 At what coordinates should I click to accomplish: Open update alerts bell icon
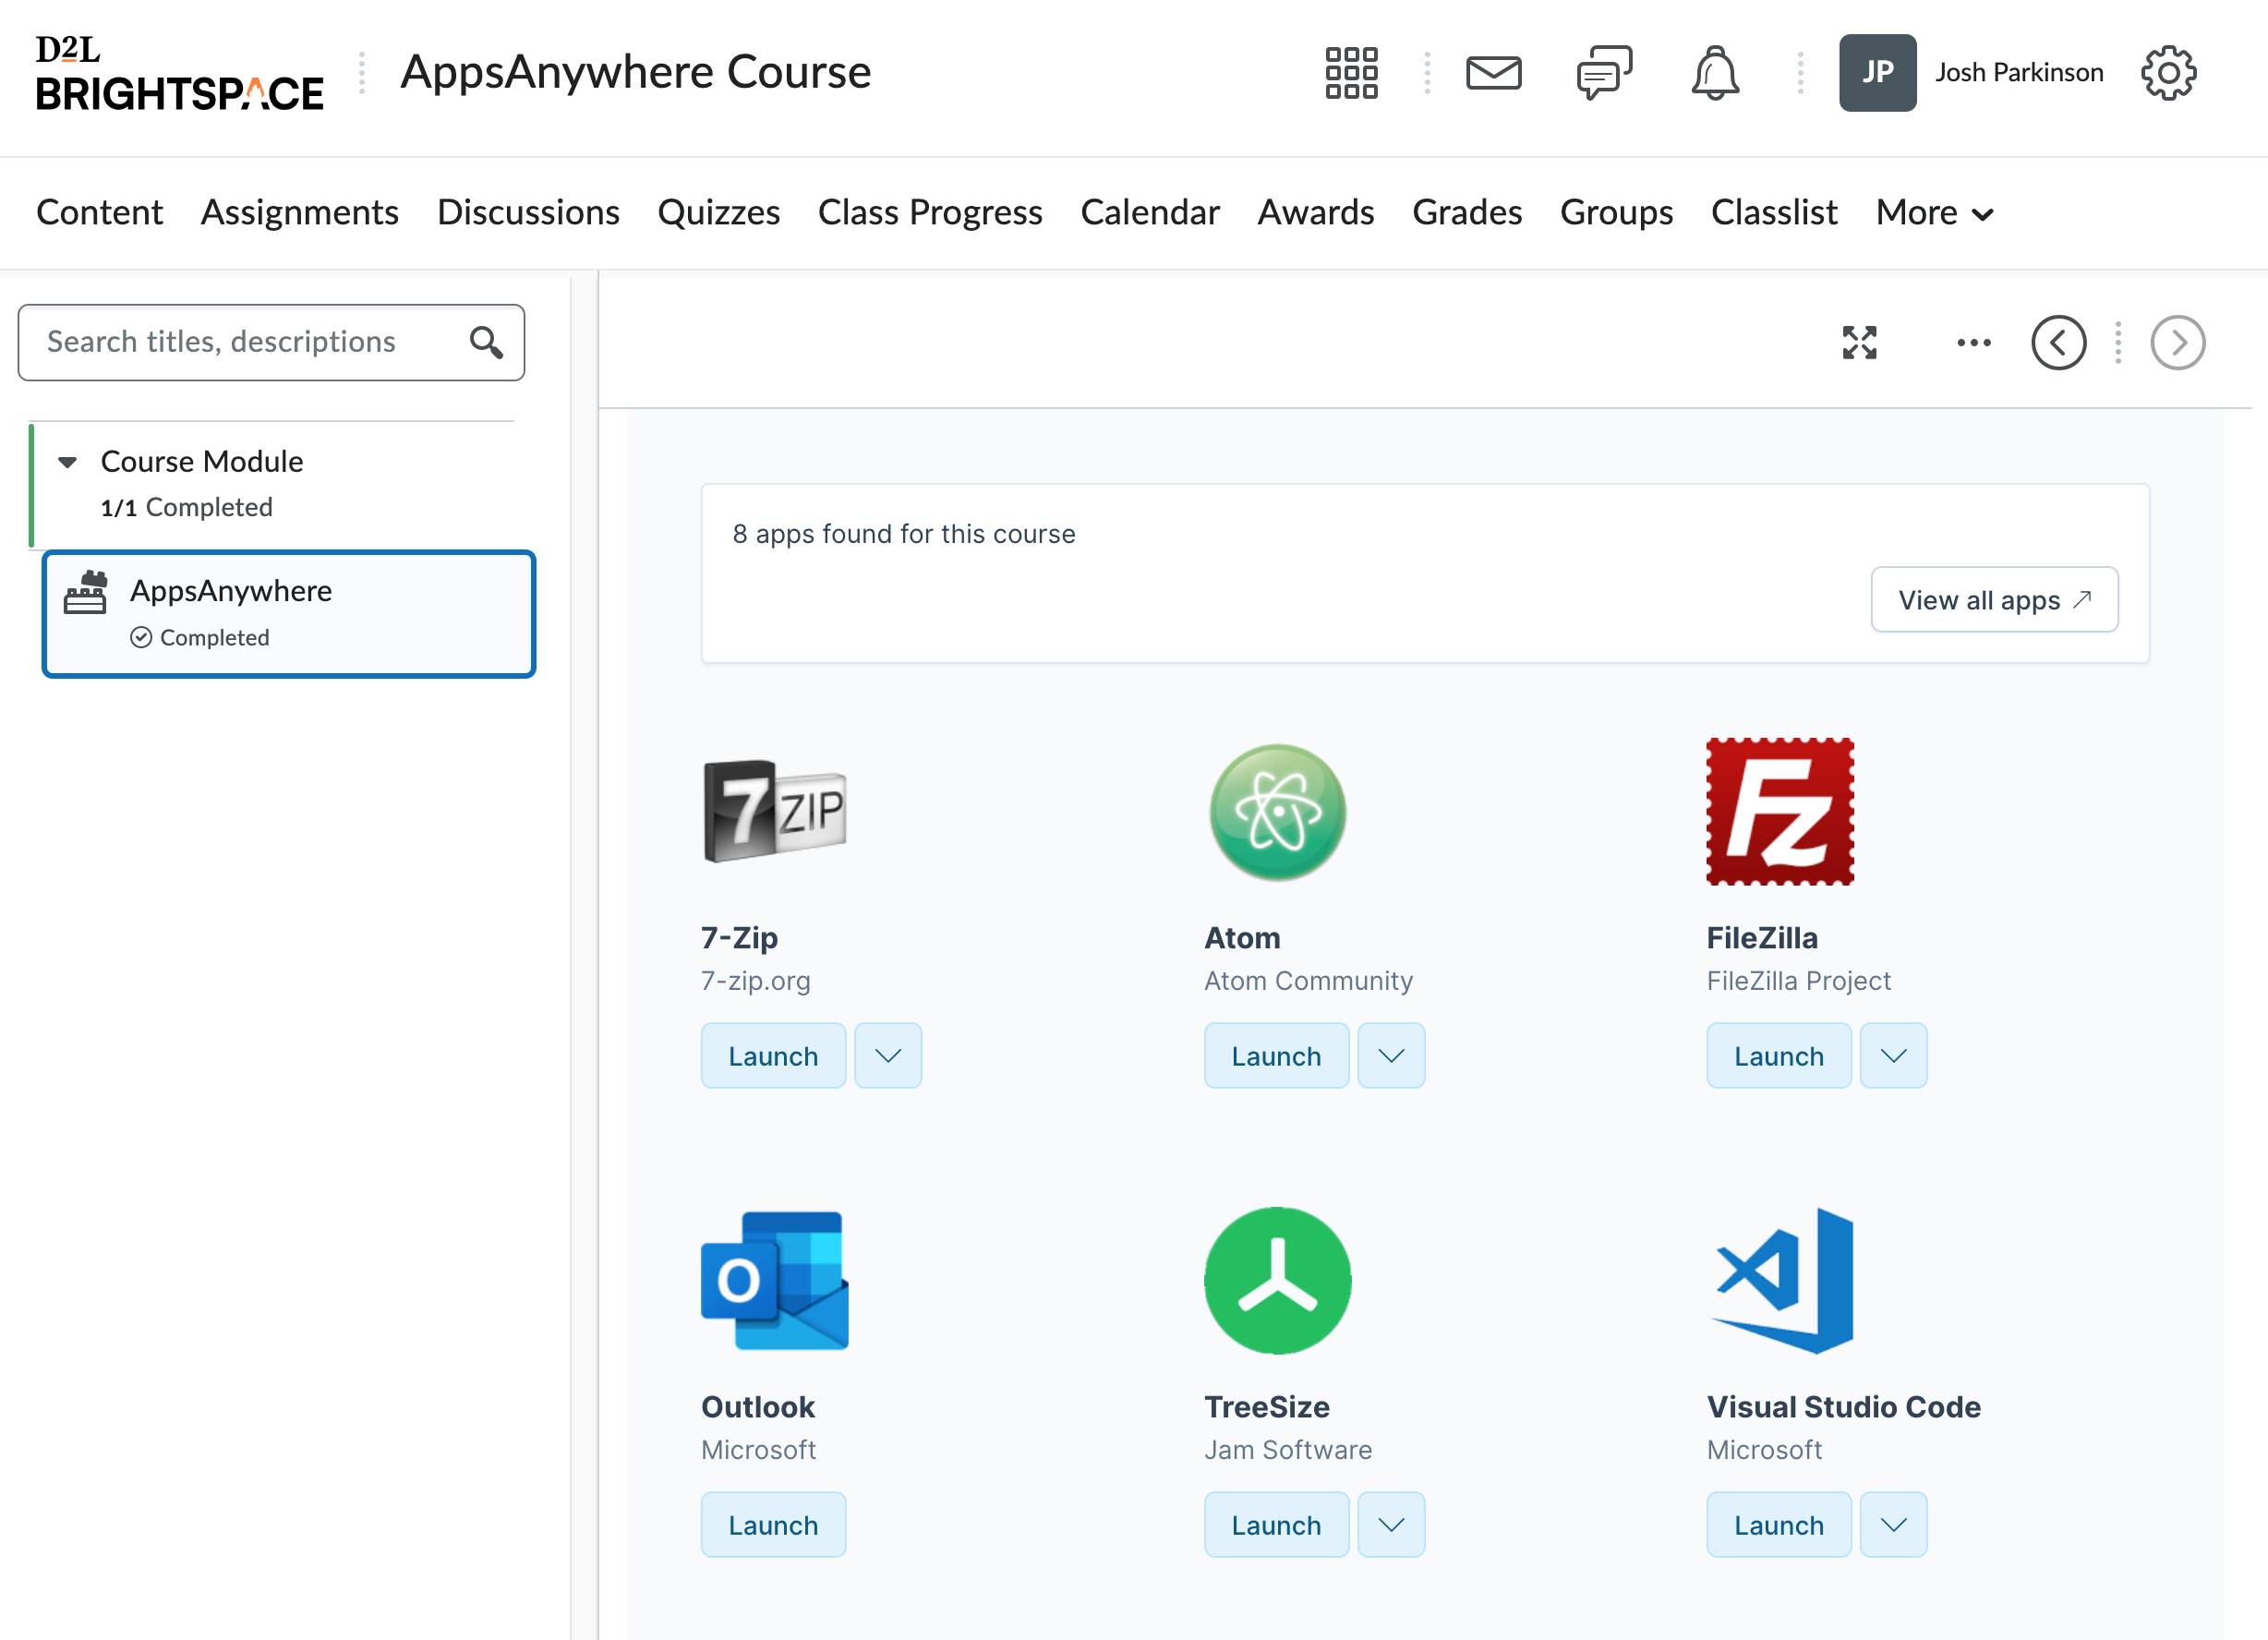click(x=1715, y=73)
